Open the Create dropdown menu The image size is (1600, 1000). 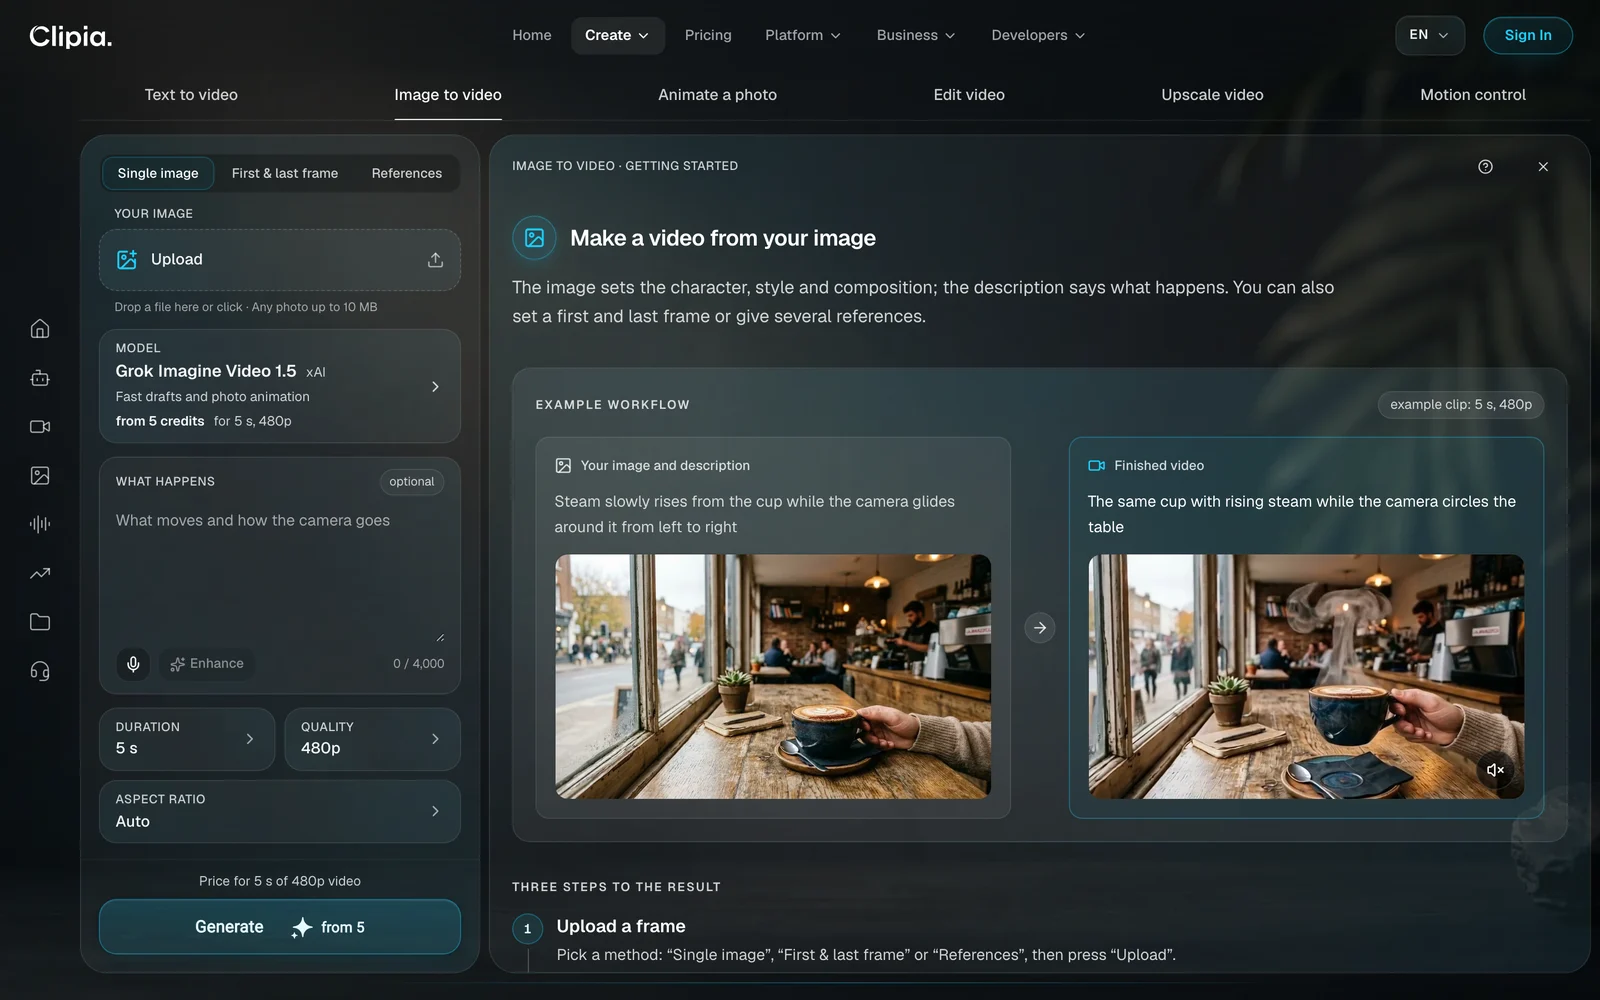point(617,35)
